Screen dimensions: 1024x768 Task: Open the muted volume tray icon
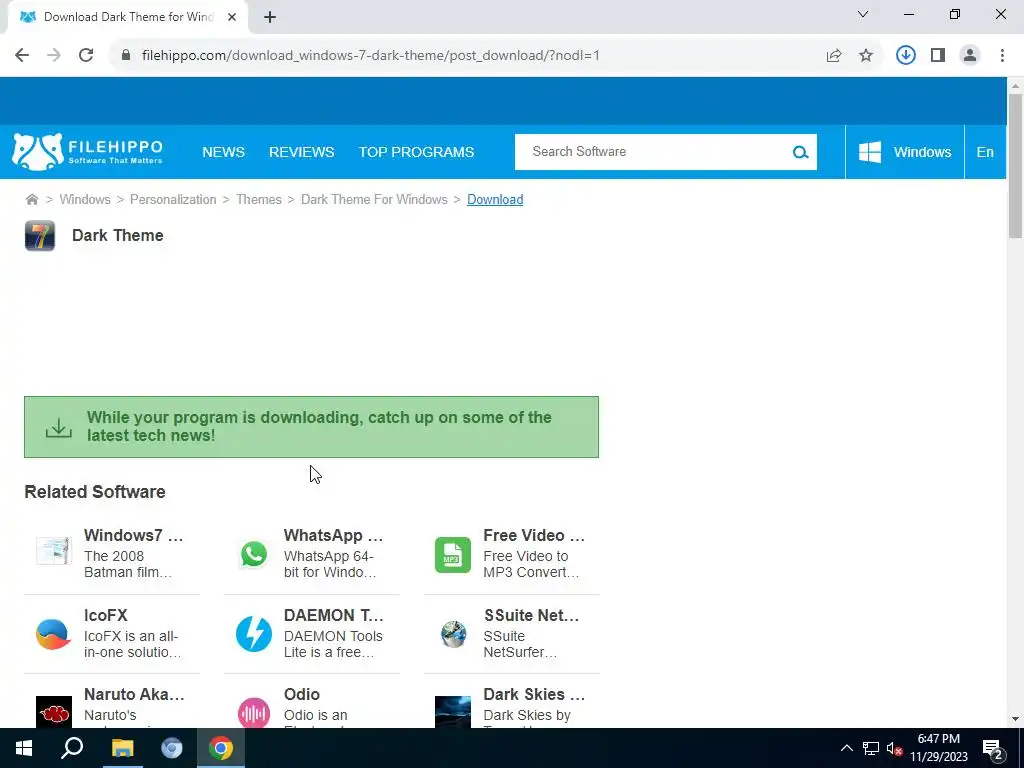(x=895, y=748)
